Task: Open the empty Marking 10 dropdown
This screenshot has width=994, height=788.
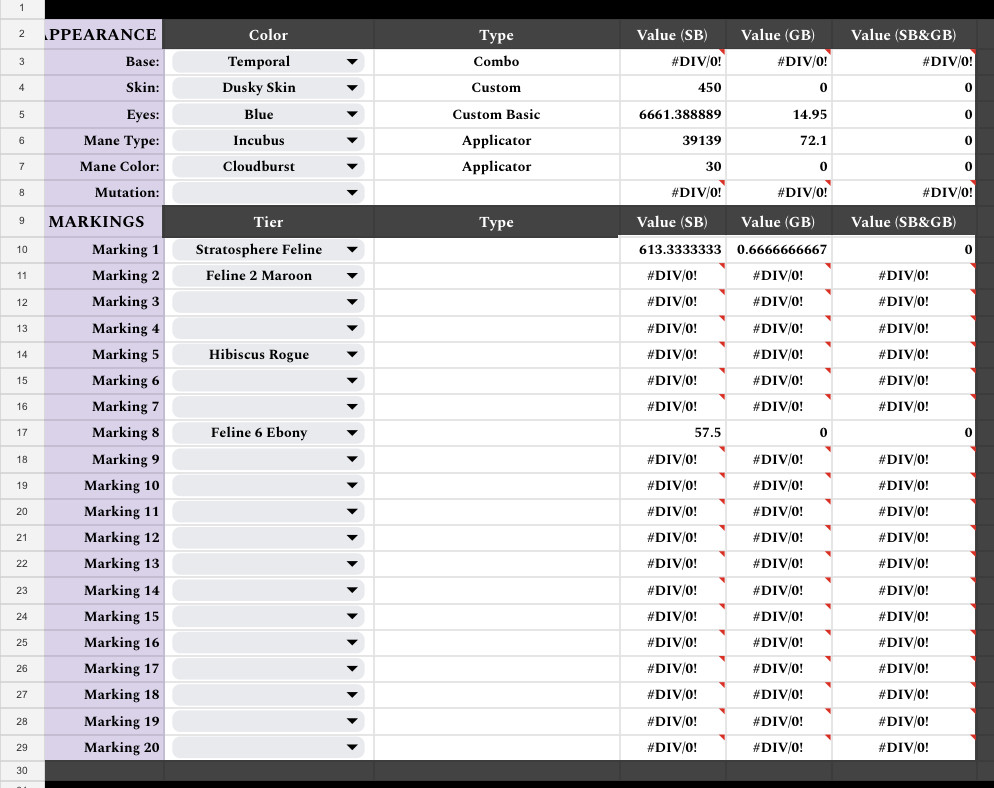Action: (268, 485)
